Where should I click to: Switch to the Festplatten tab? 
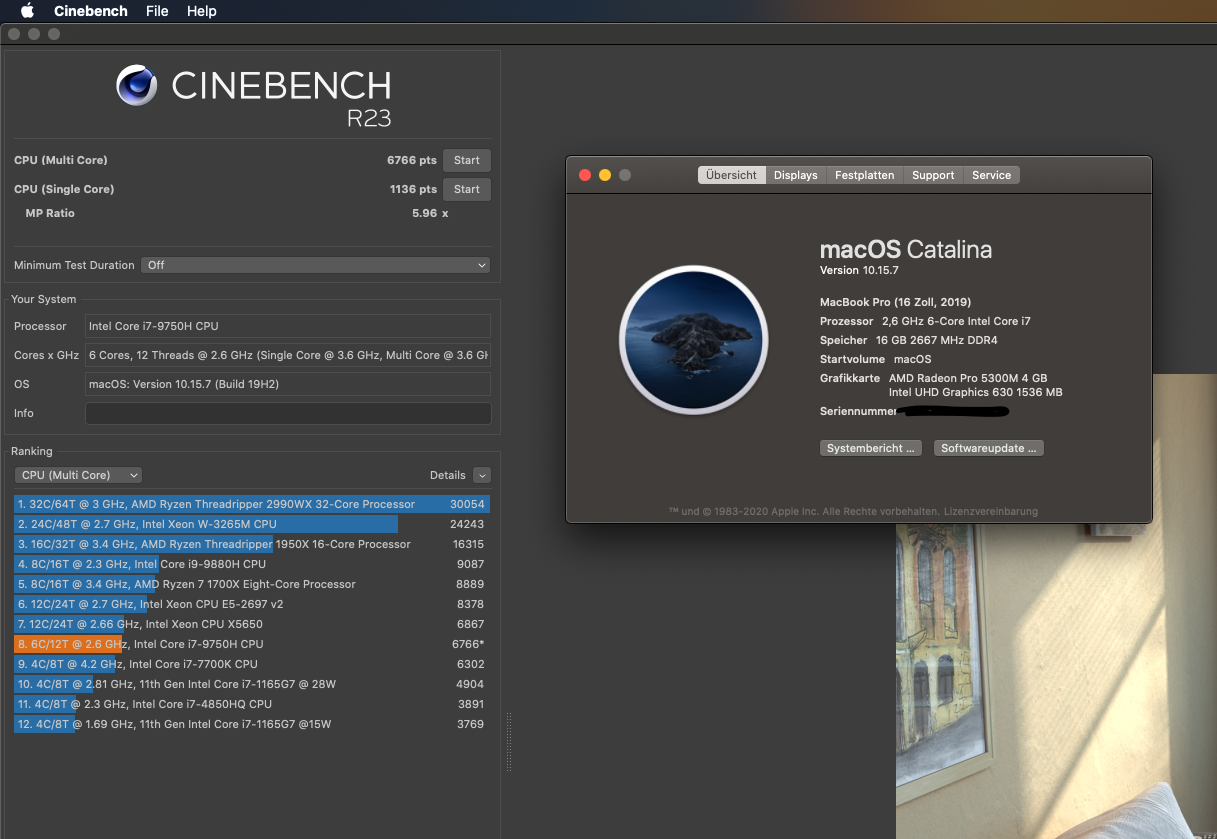(x=865, y=175)
